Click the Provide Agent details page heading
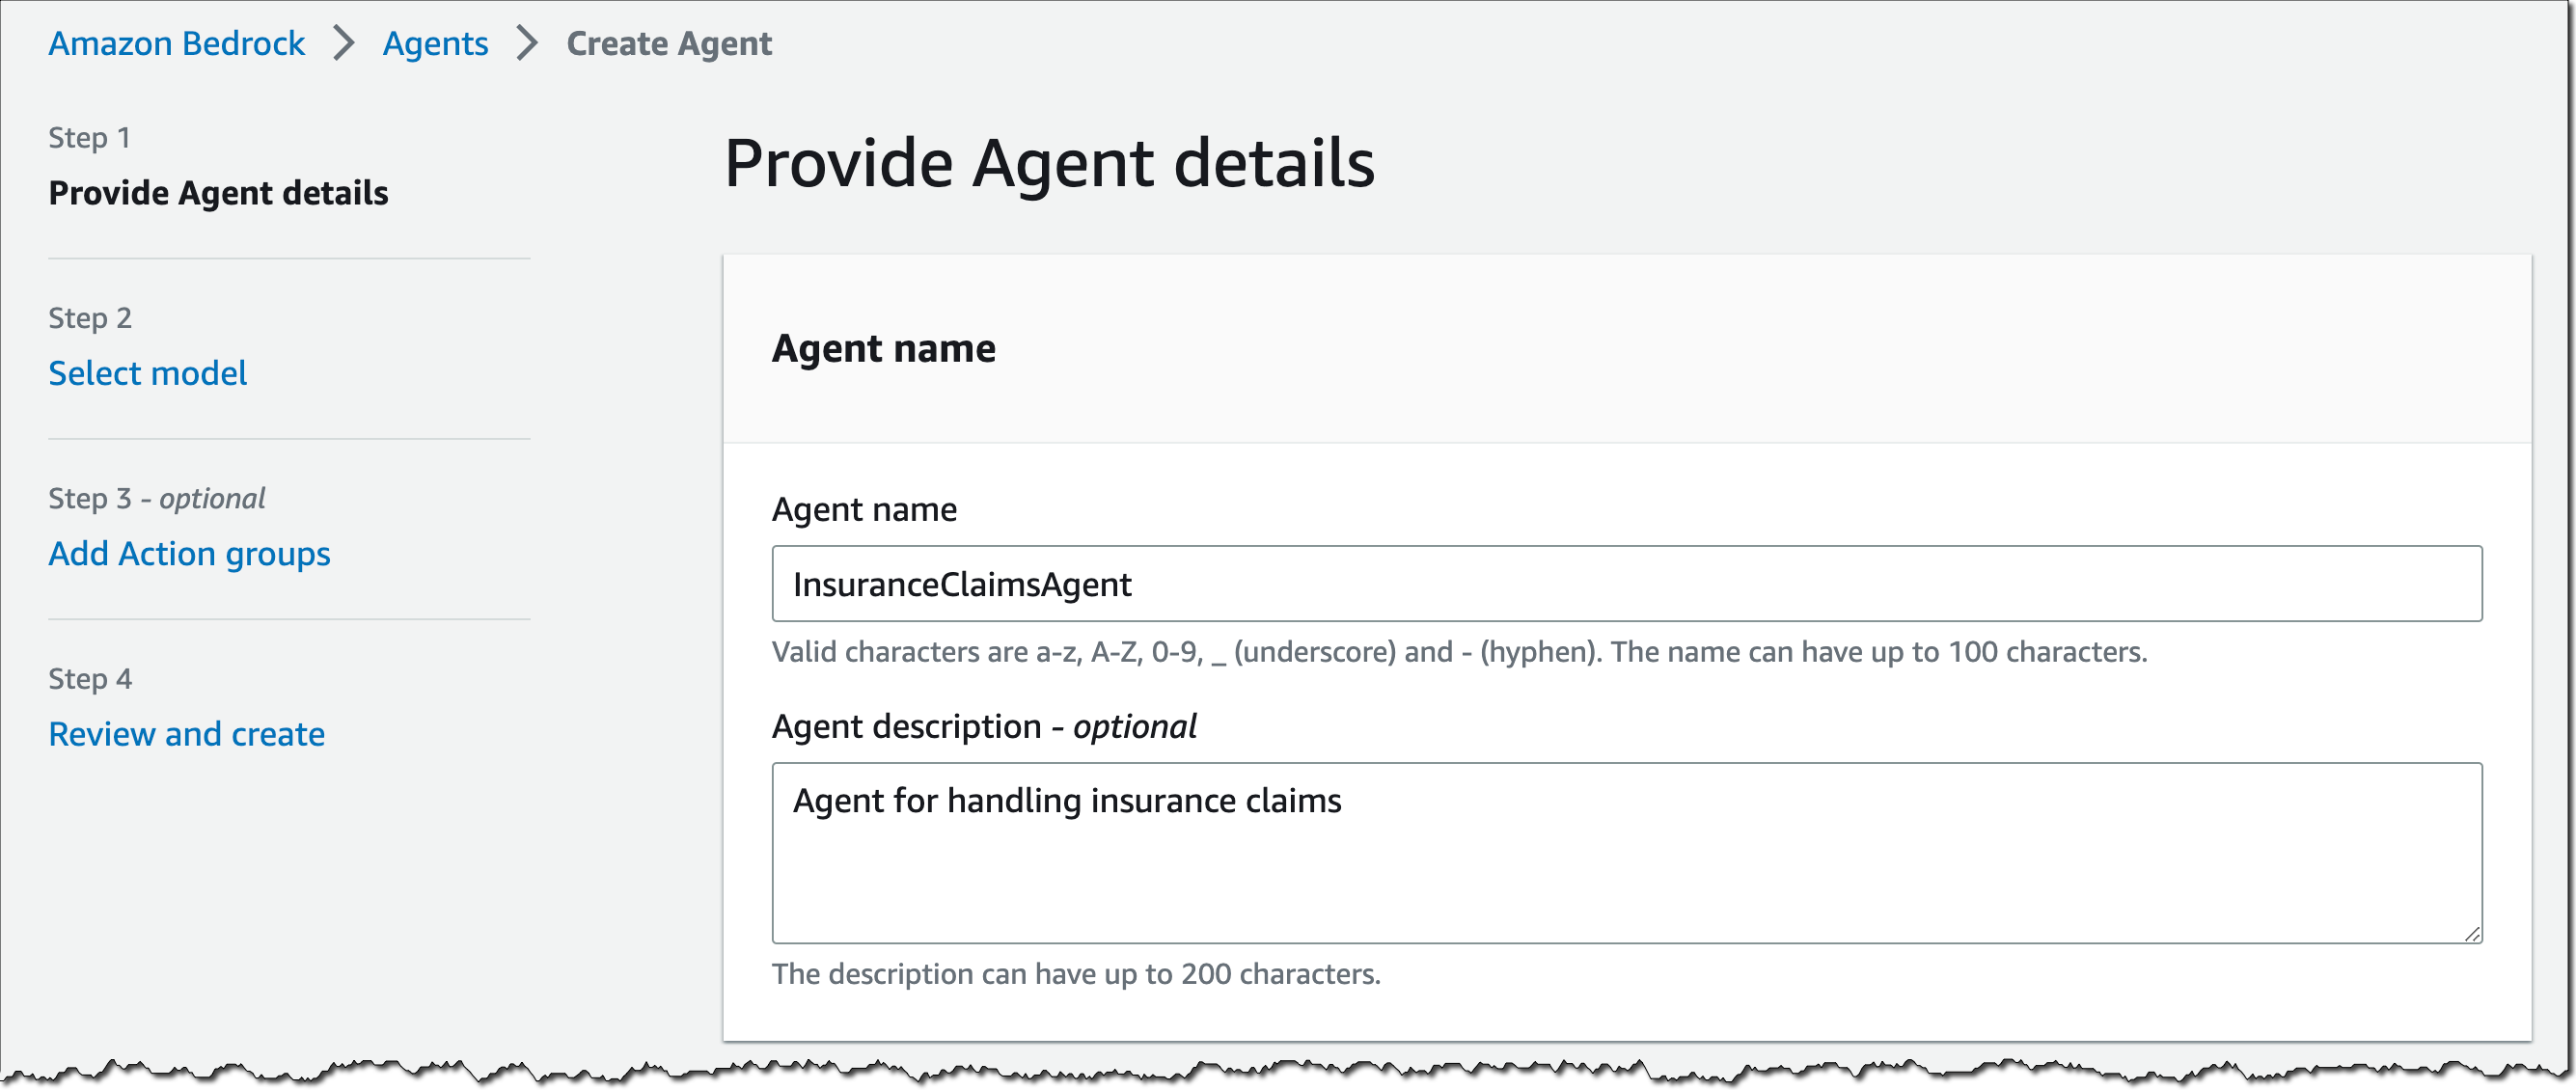The height and width of the screenshot is (1090, 2576). point(1052,162)
